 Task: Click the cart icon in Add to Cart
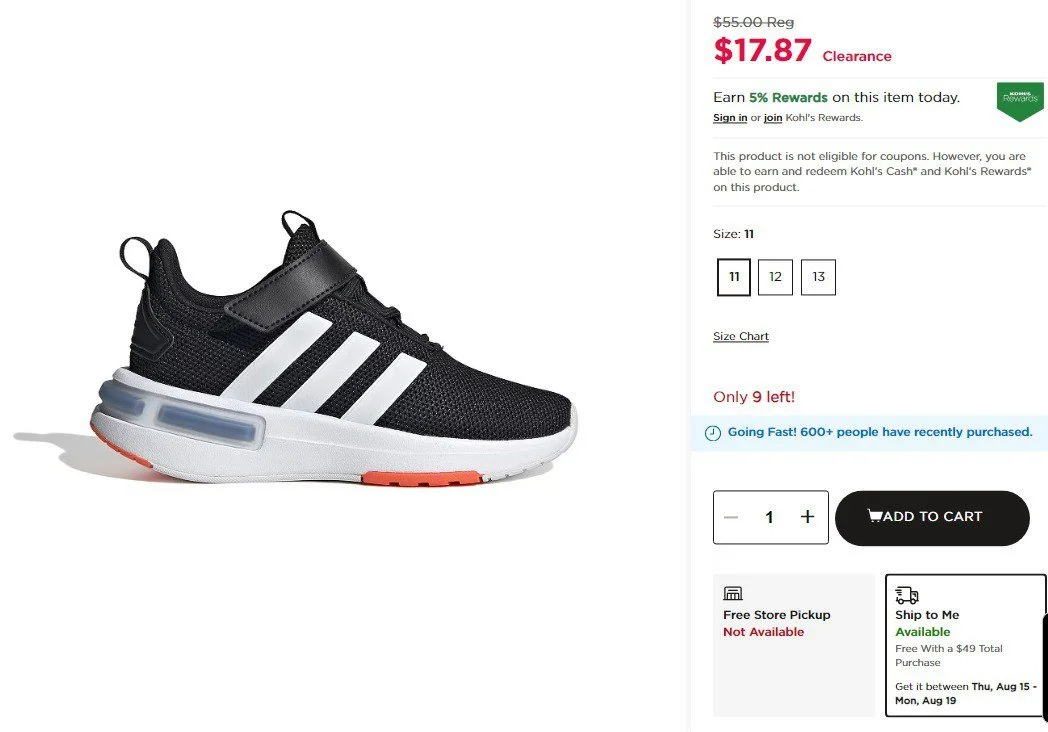pos(874,515)
